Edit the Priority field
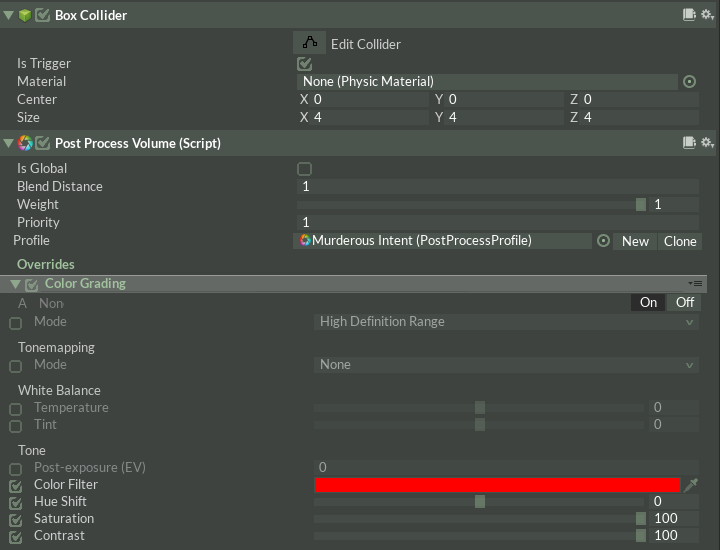Image resolution: width=720 pixels, height=550 pixels. [498, 223]
